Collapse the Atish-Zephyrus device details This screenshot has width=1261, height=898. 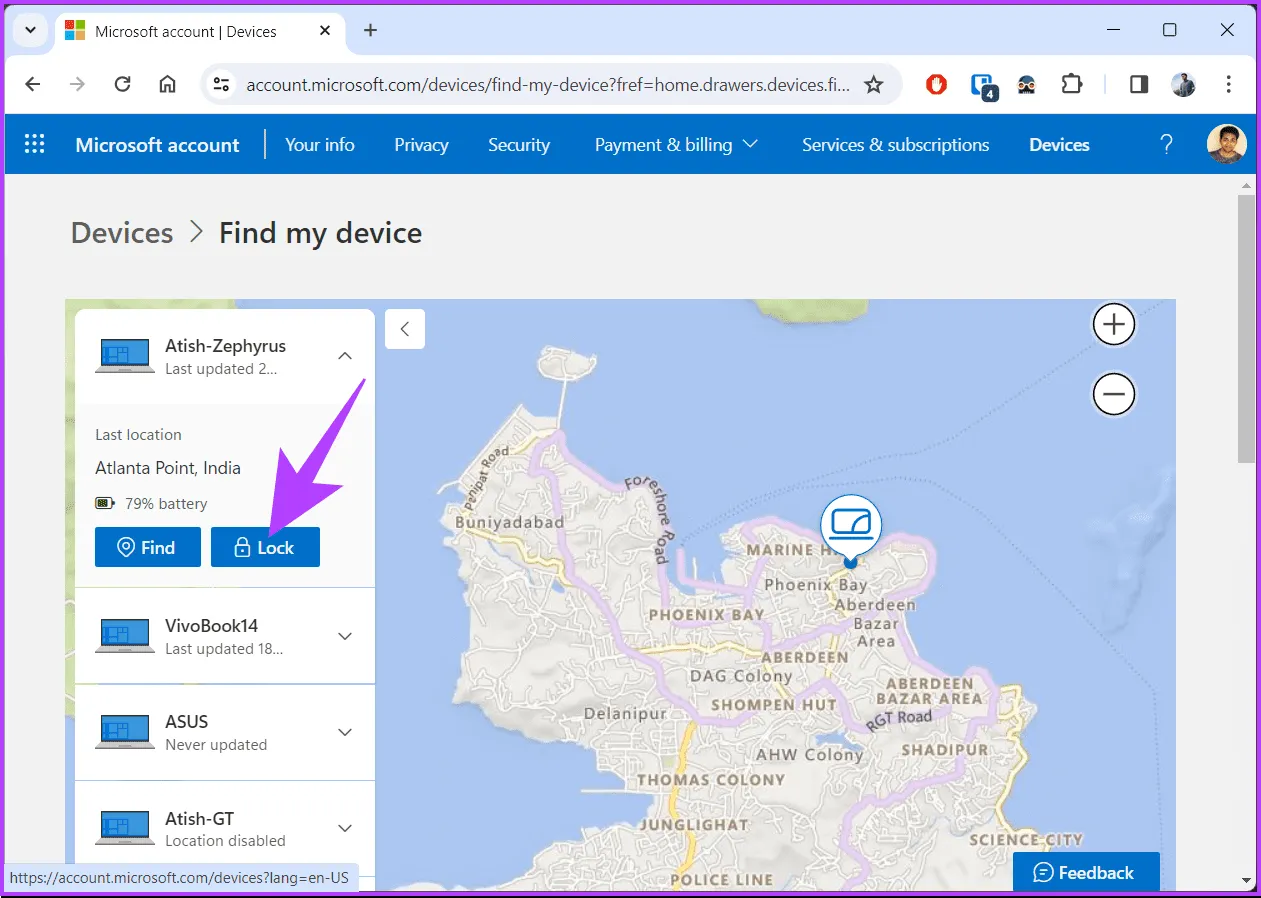(345, 356)
